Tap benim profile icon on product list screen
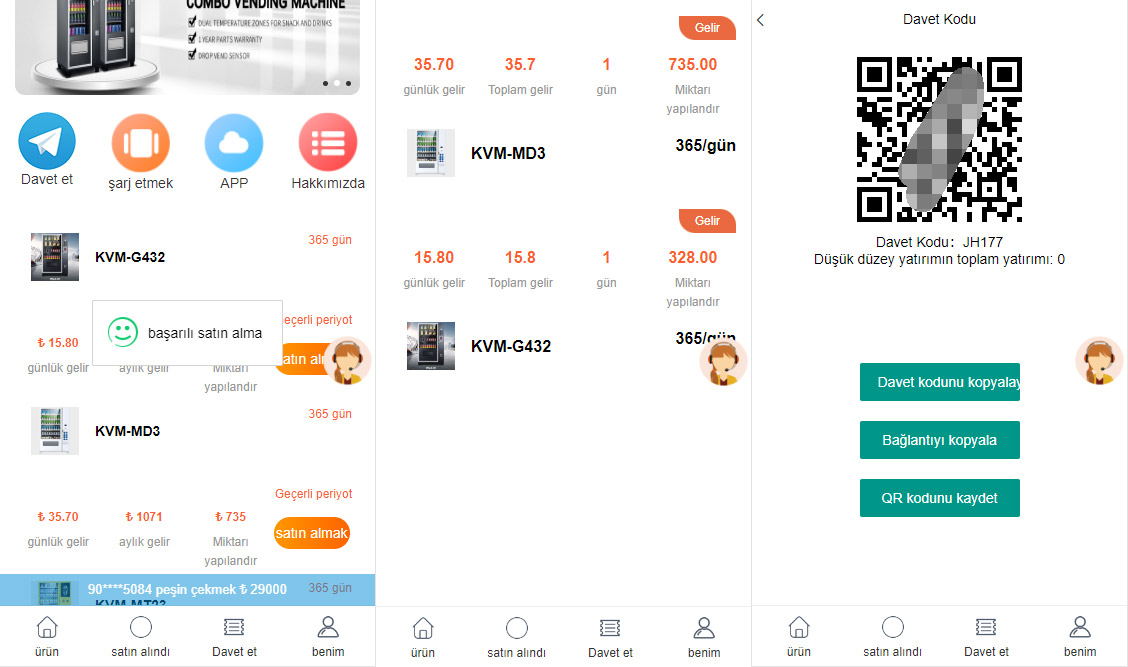1128x667 pixels. (x=328, y=627)
